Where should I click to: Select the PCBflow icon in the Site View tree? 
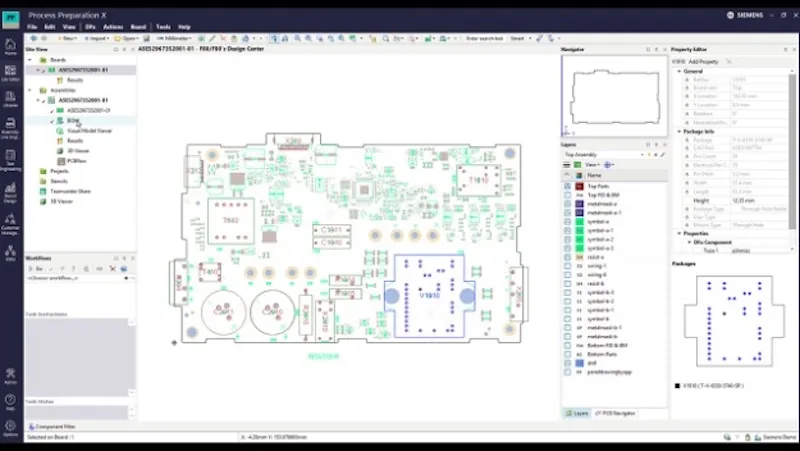click(61, 161)
